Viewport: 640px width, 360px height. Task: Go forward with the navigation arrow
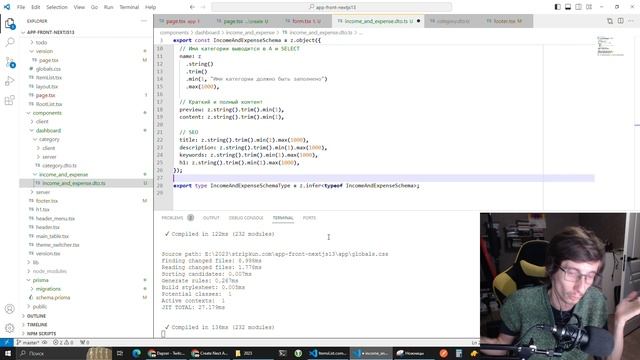(x=203, y=7)
